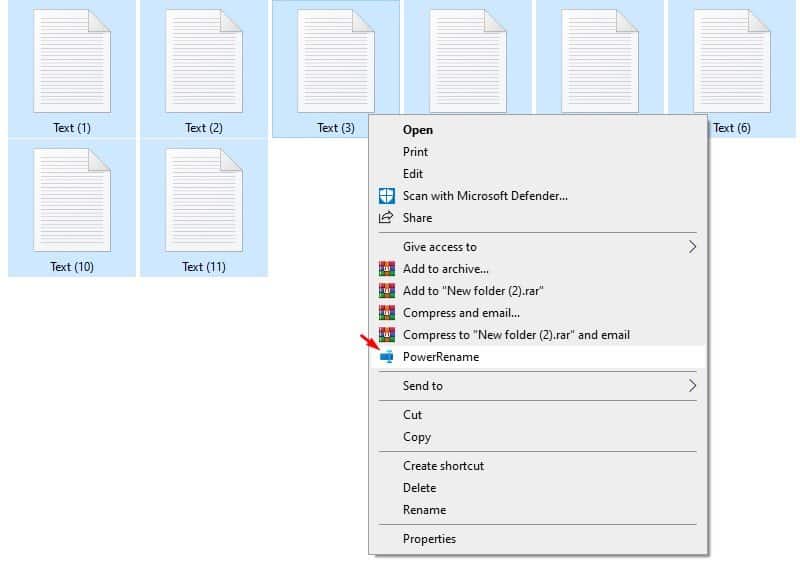Screen dimensions: 800x582
Task: Select the Text (6) file icon
Action: click(732, 61)
